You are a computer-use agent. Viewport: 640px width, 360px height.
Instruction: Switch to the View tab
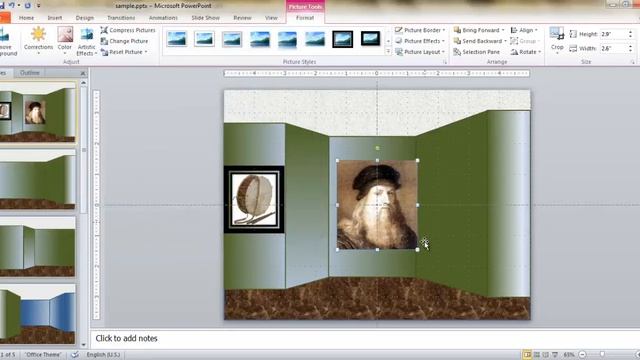(x=271, y=18)
